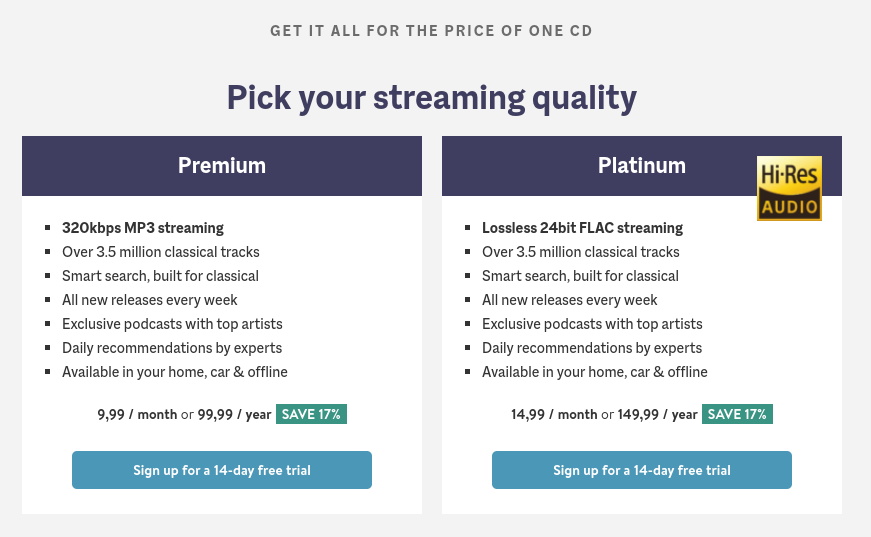Click Premium's Exclusive podcasts with top artists
Image resolution: width=871 pixels, height=537 pixels.
pos(172,324)
